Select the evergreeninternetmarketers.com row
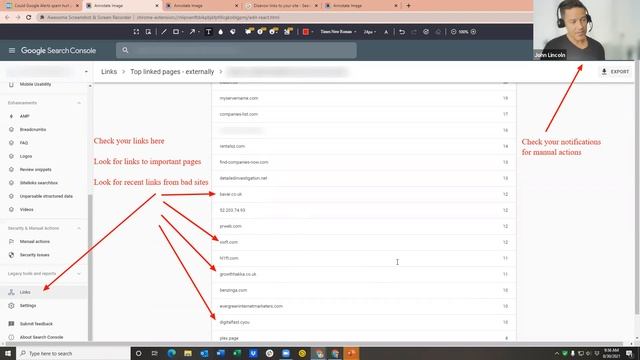This screenshot has height=360, width=640. pyautogui.click(x=364, y=306)
